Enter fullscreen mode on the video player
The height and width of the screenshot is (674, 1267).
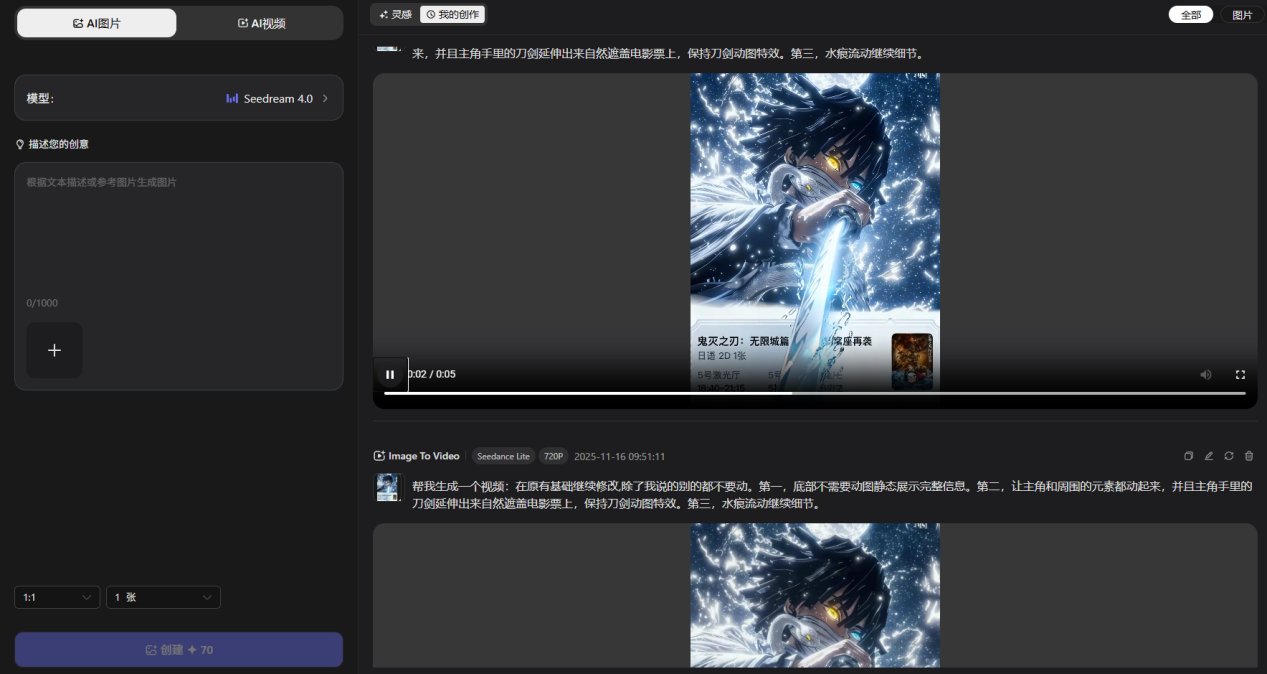point(1240,374)
